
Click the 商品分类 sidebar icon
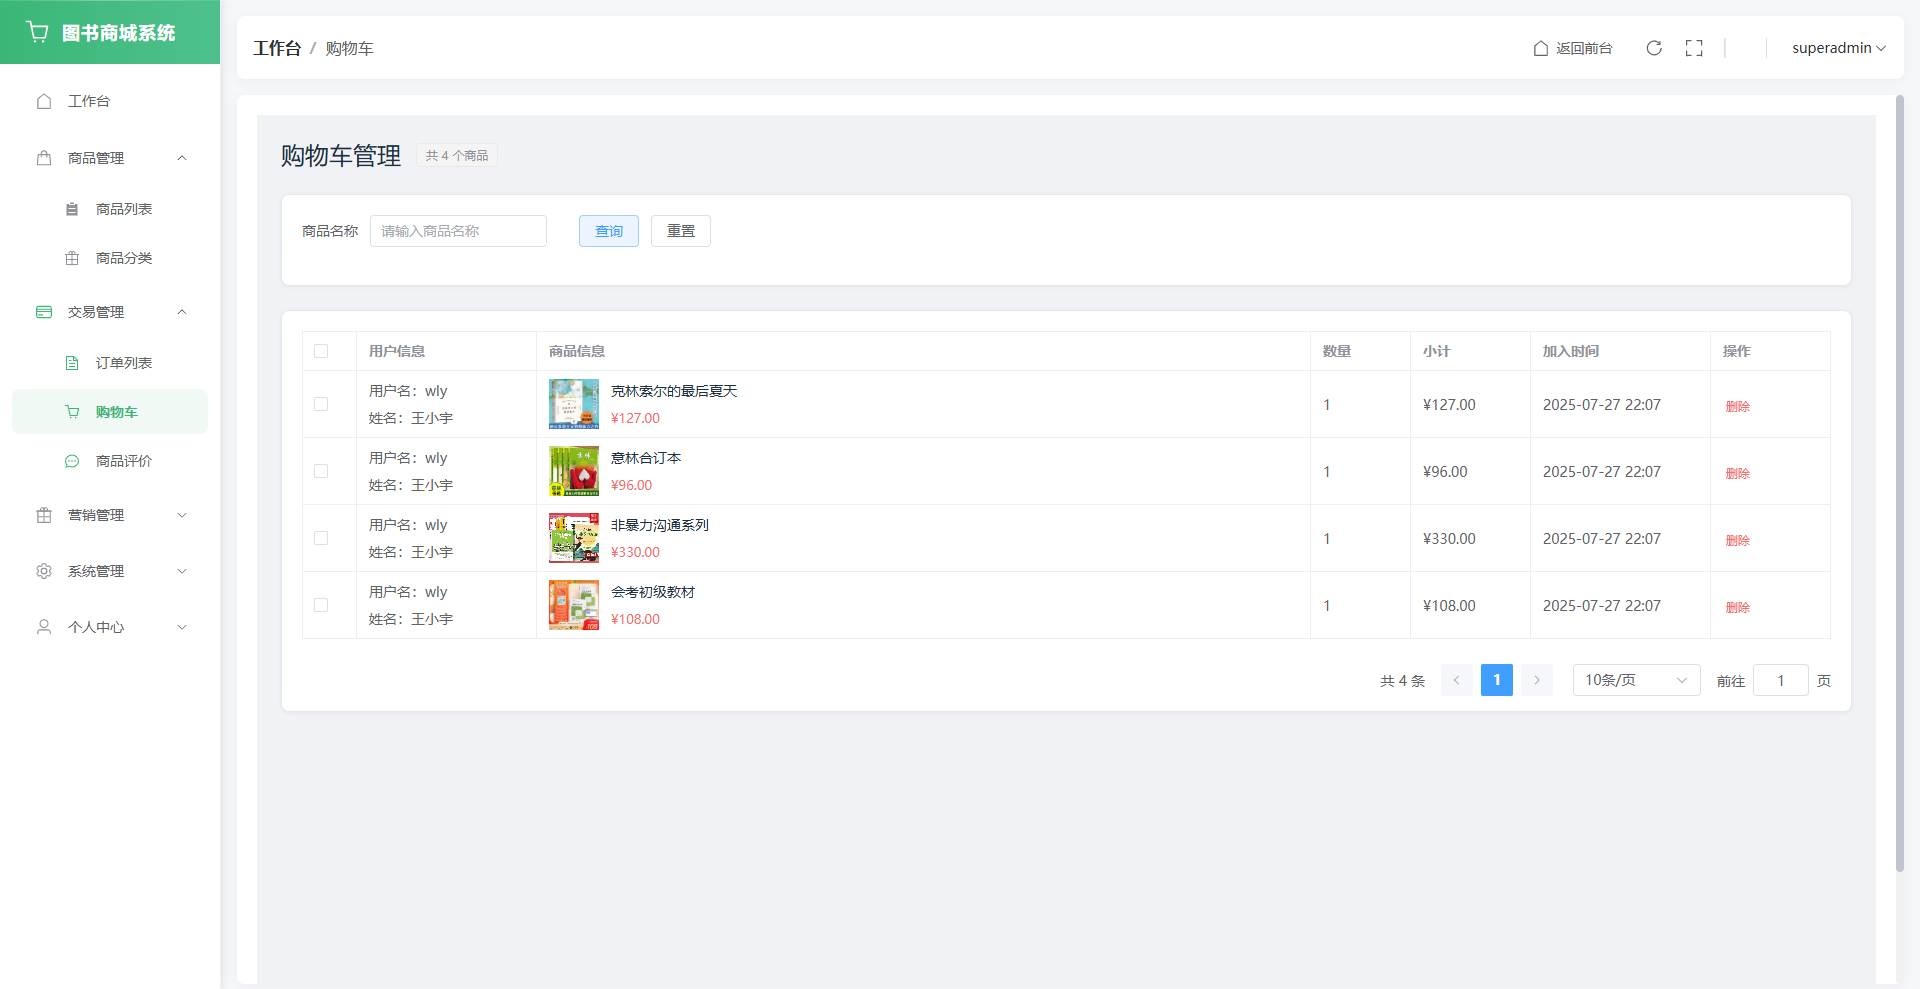(x=72, y=258)
